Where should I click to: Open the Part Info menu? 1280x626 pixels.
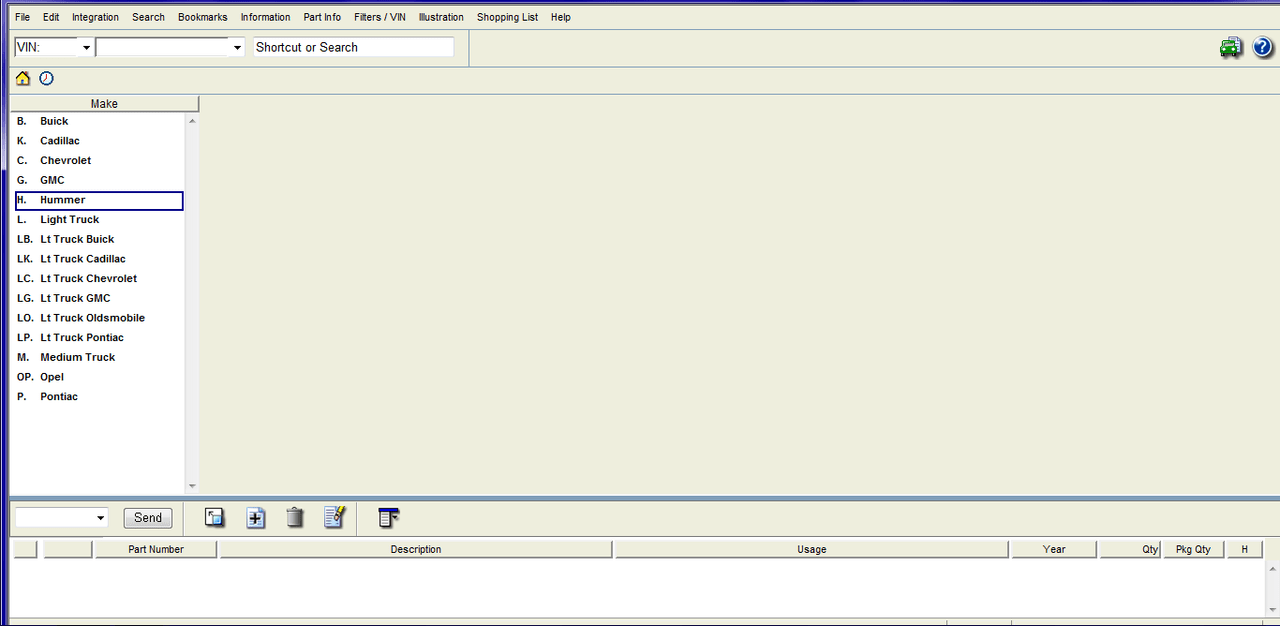[x=322, y=17]
